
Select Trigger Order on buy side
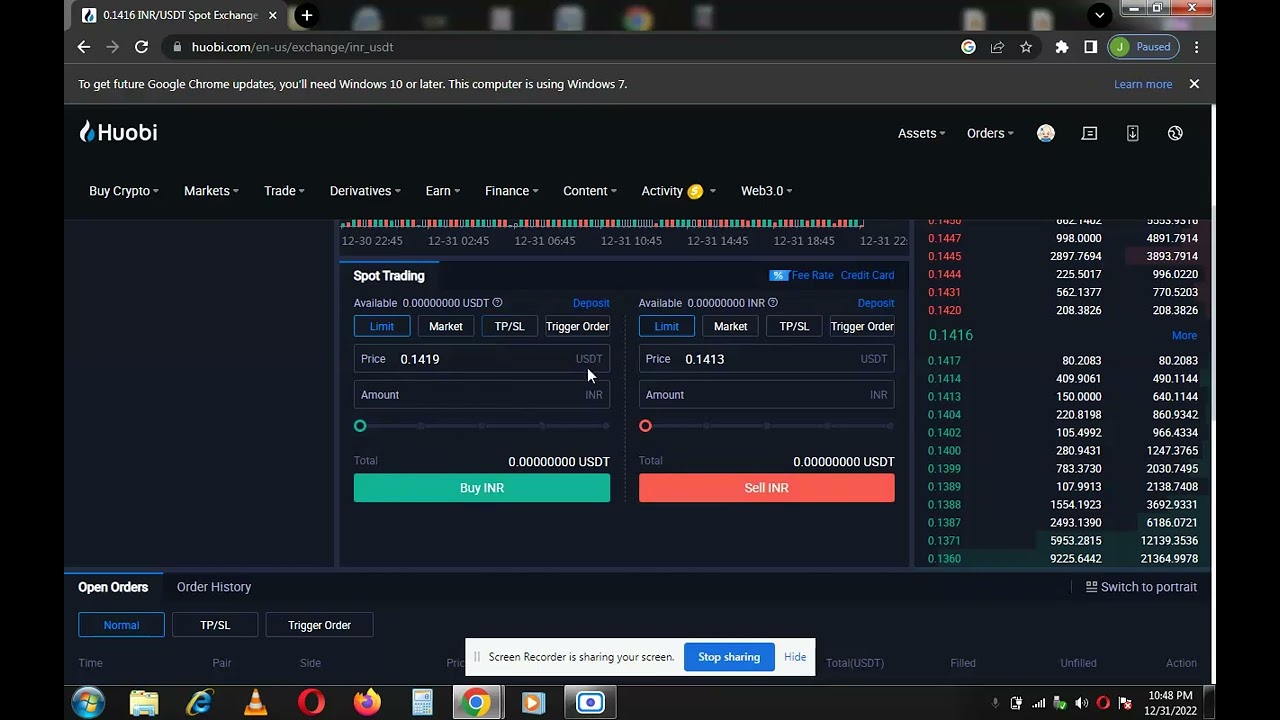577,326
